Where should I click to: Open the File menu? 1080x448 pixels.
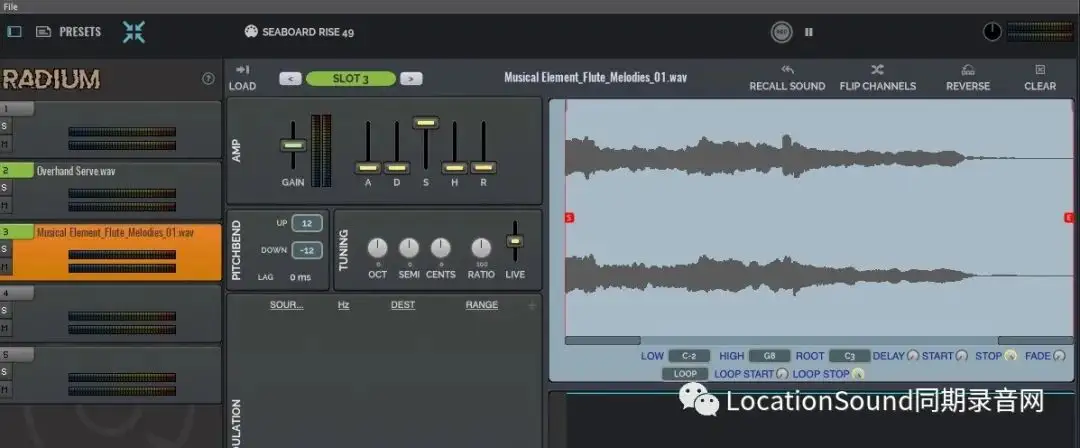[x=10, y=6]
